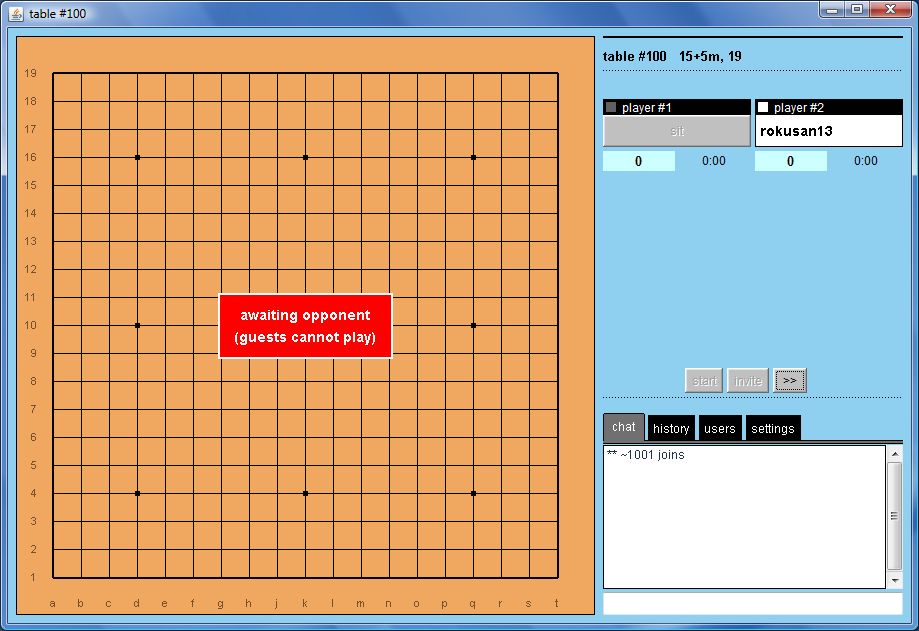Click the start button

point(704,380)
